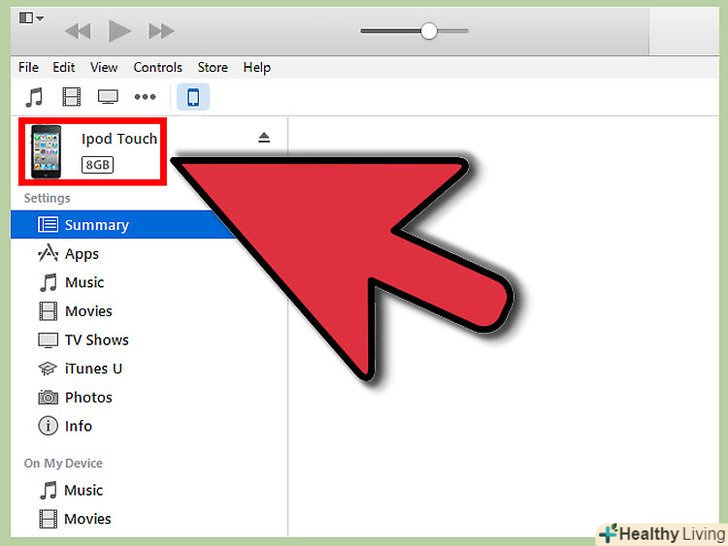Open Apps in Settings sidebar
The image size is (728, 546).
click(82, 254)
